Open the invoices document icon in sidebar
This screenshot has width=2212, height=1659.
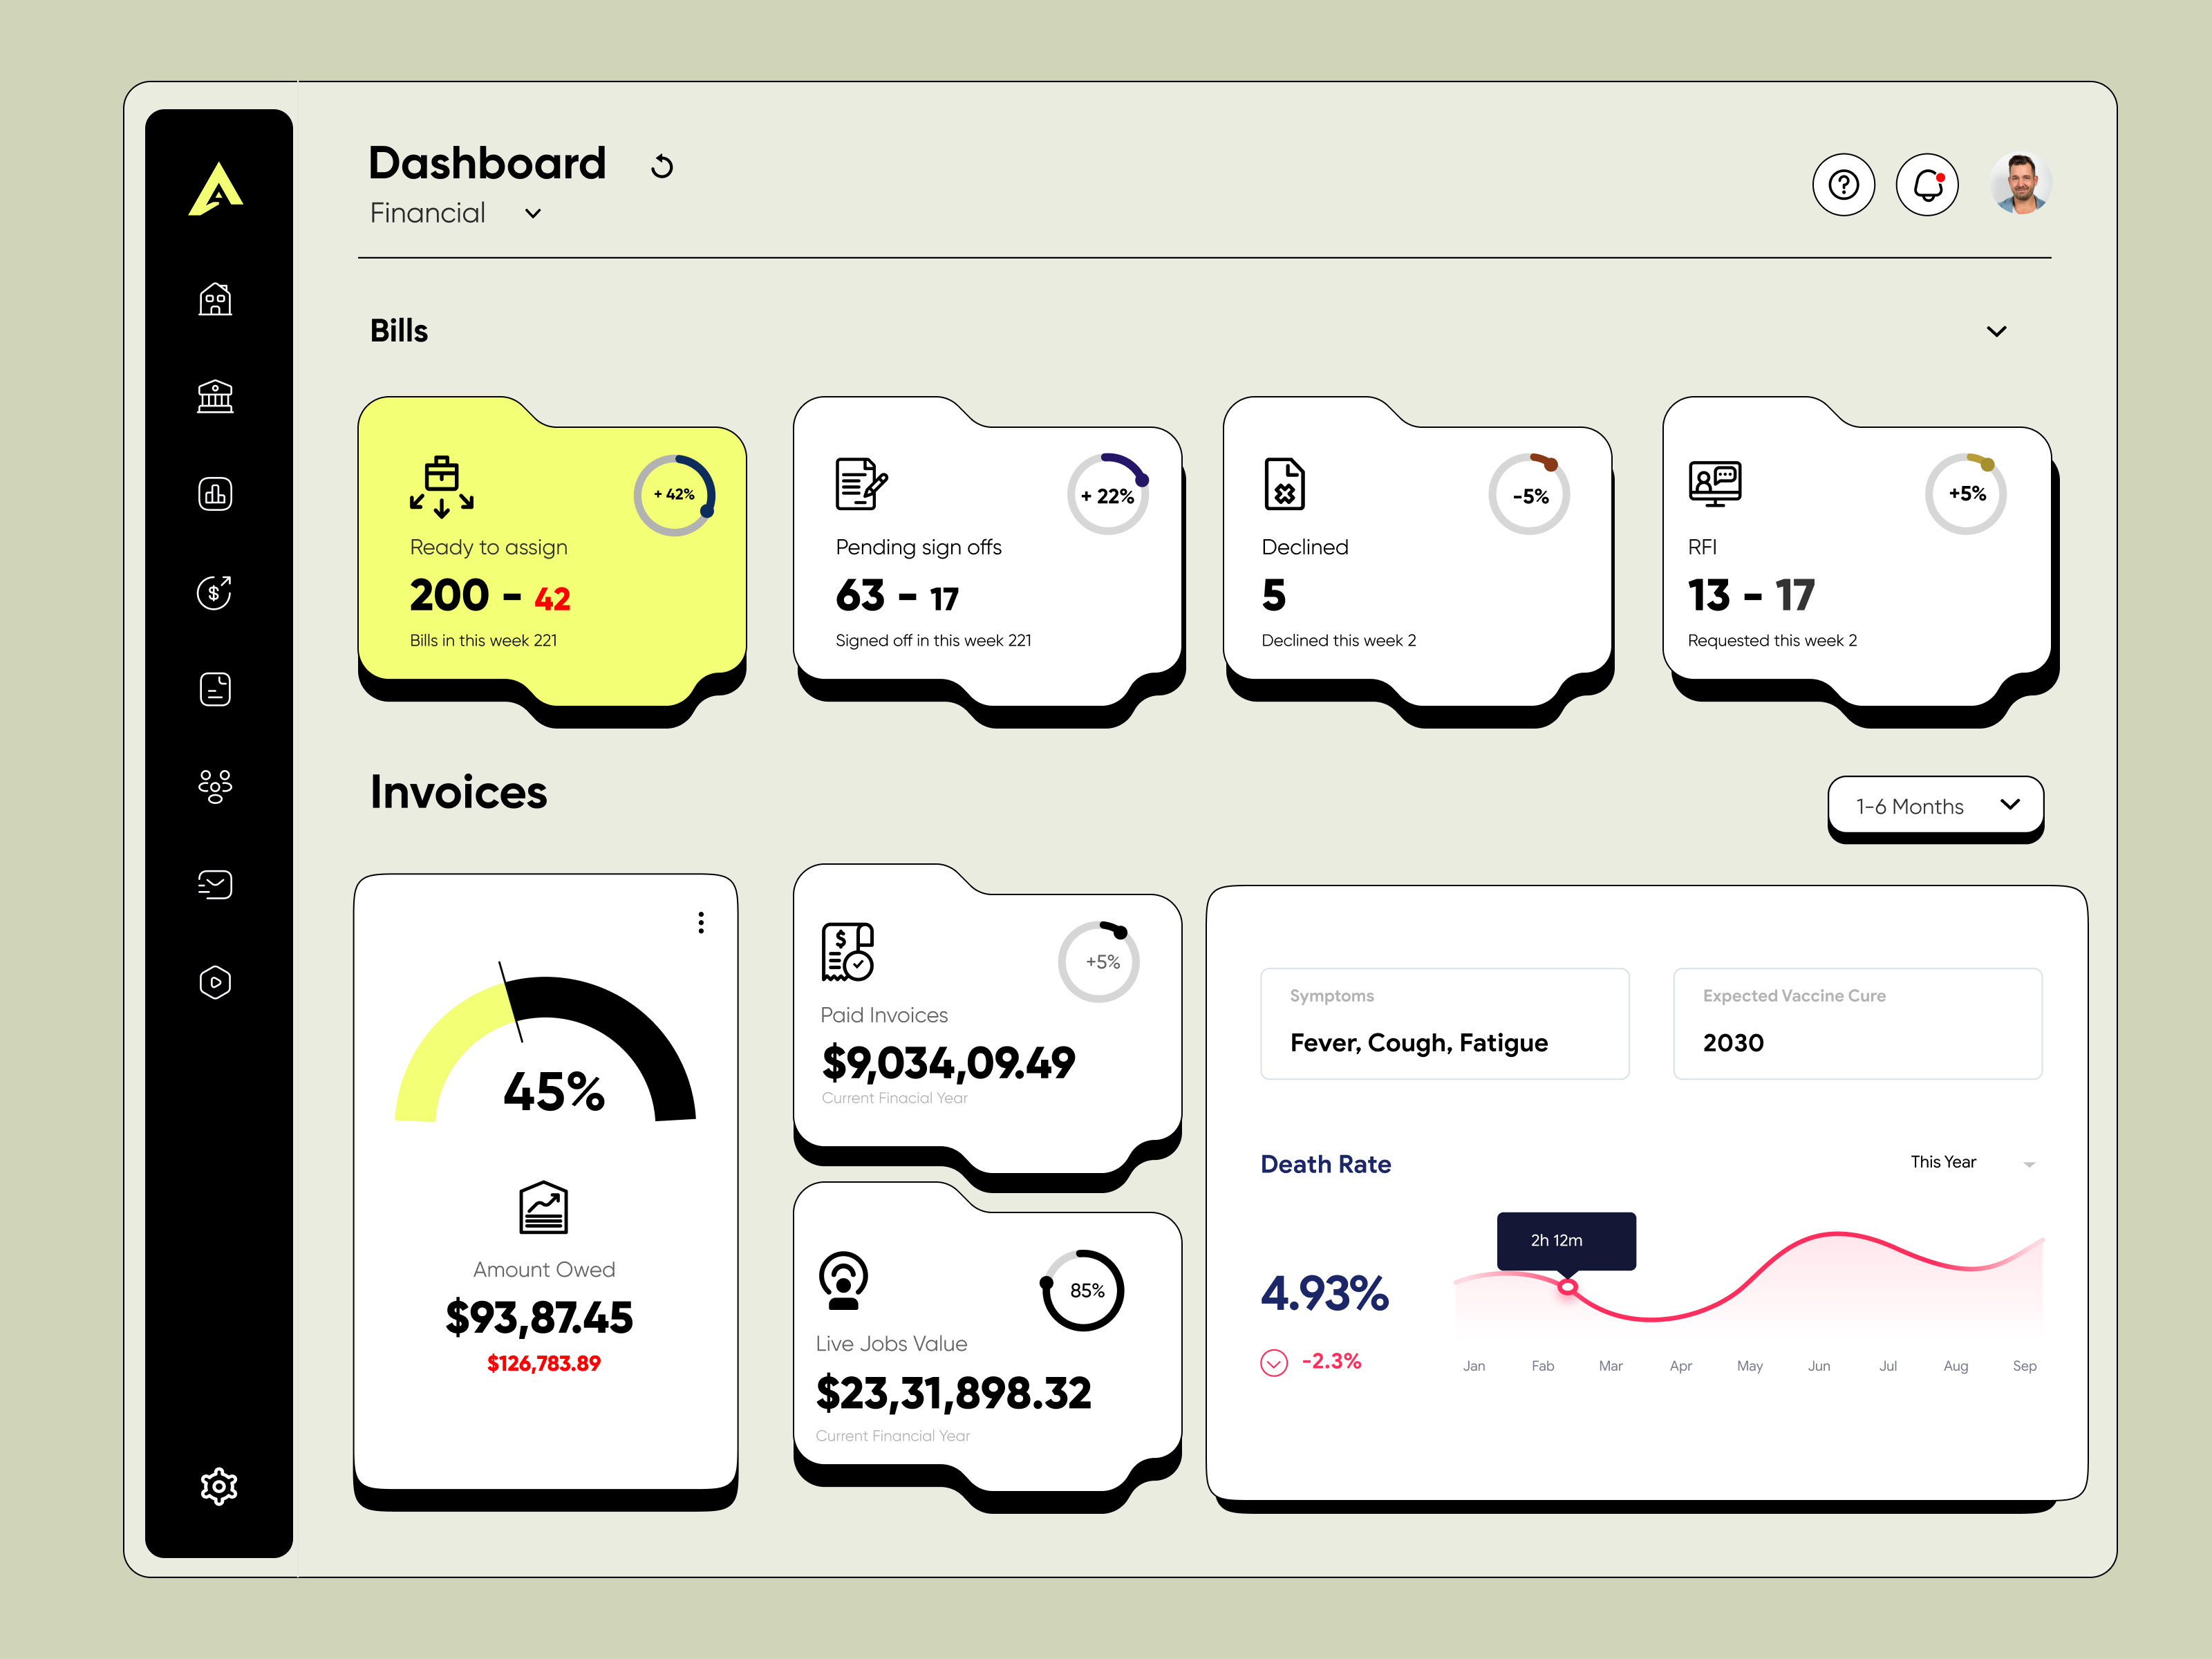click(x=216, y=688)
